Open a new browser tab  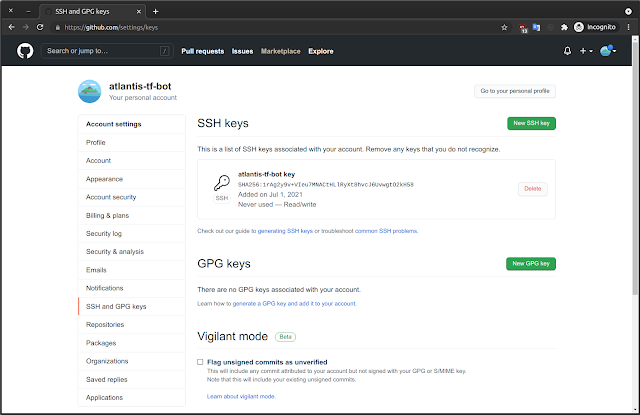156,11
